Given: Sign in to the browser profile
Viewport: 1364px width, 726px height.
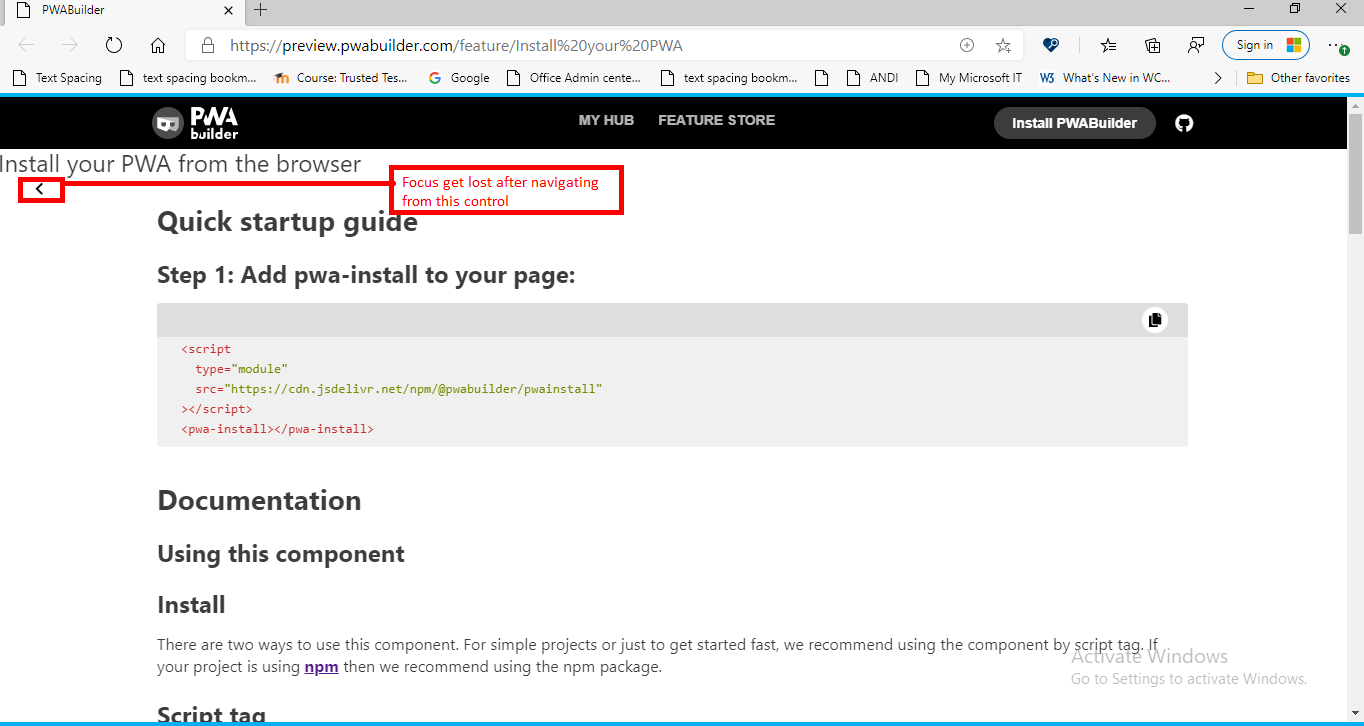Looking at the screenshot, I should point(1266,45).
